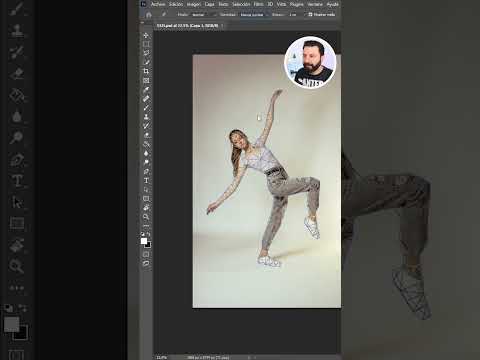Select the Brush tool
480x360 pixels.
pyautogui.click(x=146, y=108)
